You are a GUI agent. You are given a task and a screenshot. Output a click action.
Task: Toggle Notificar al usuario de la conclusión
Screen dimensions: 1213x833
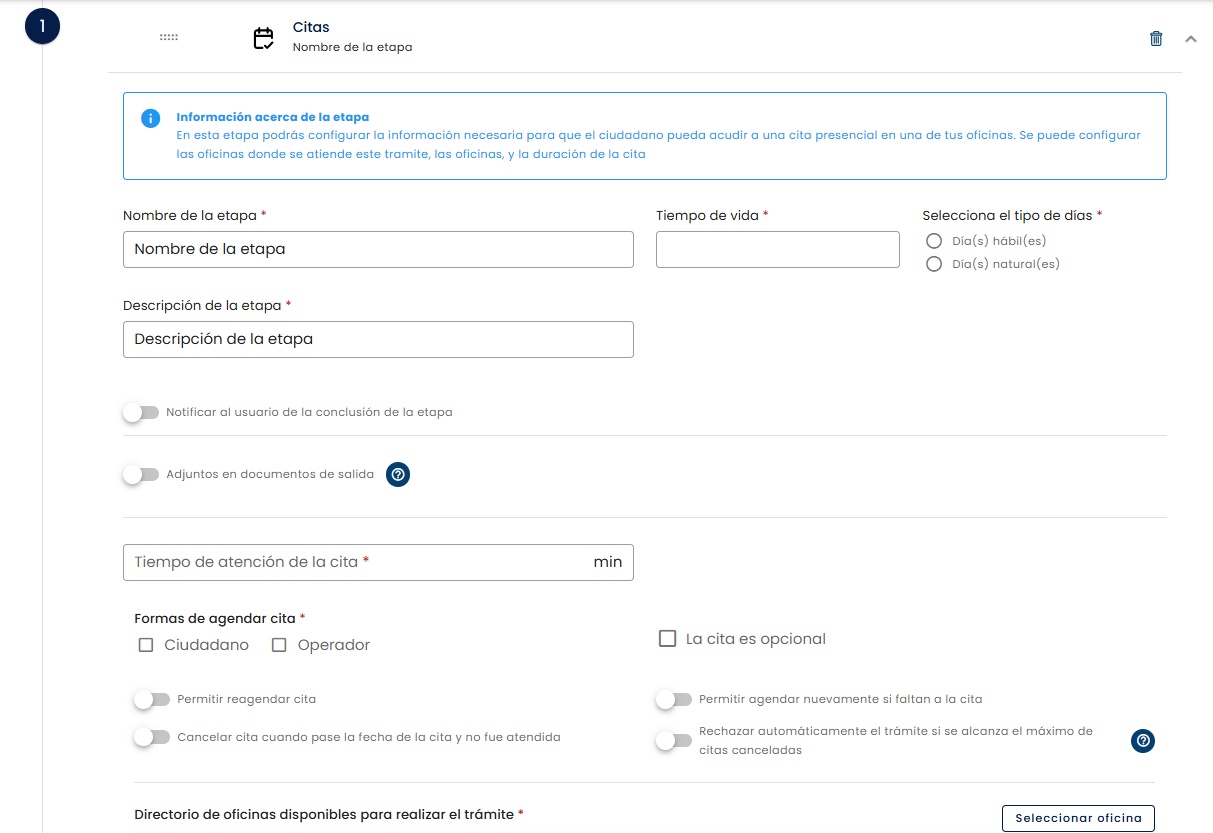point(141,412)
